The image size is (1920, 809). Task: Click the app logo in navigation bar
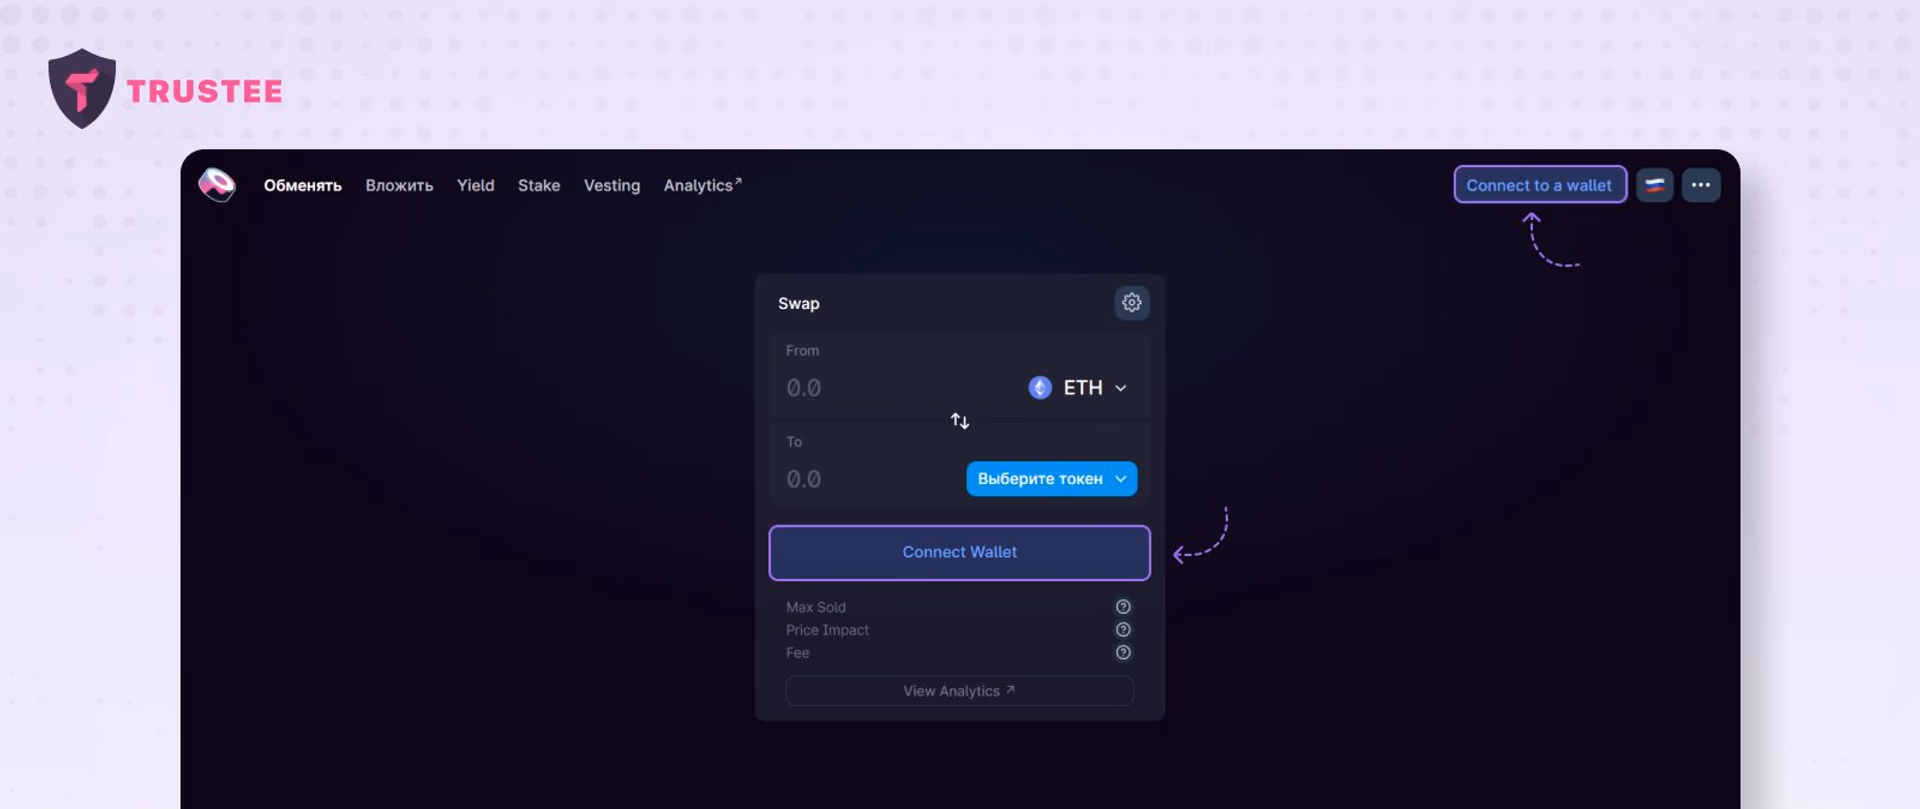[217, 185]
